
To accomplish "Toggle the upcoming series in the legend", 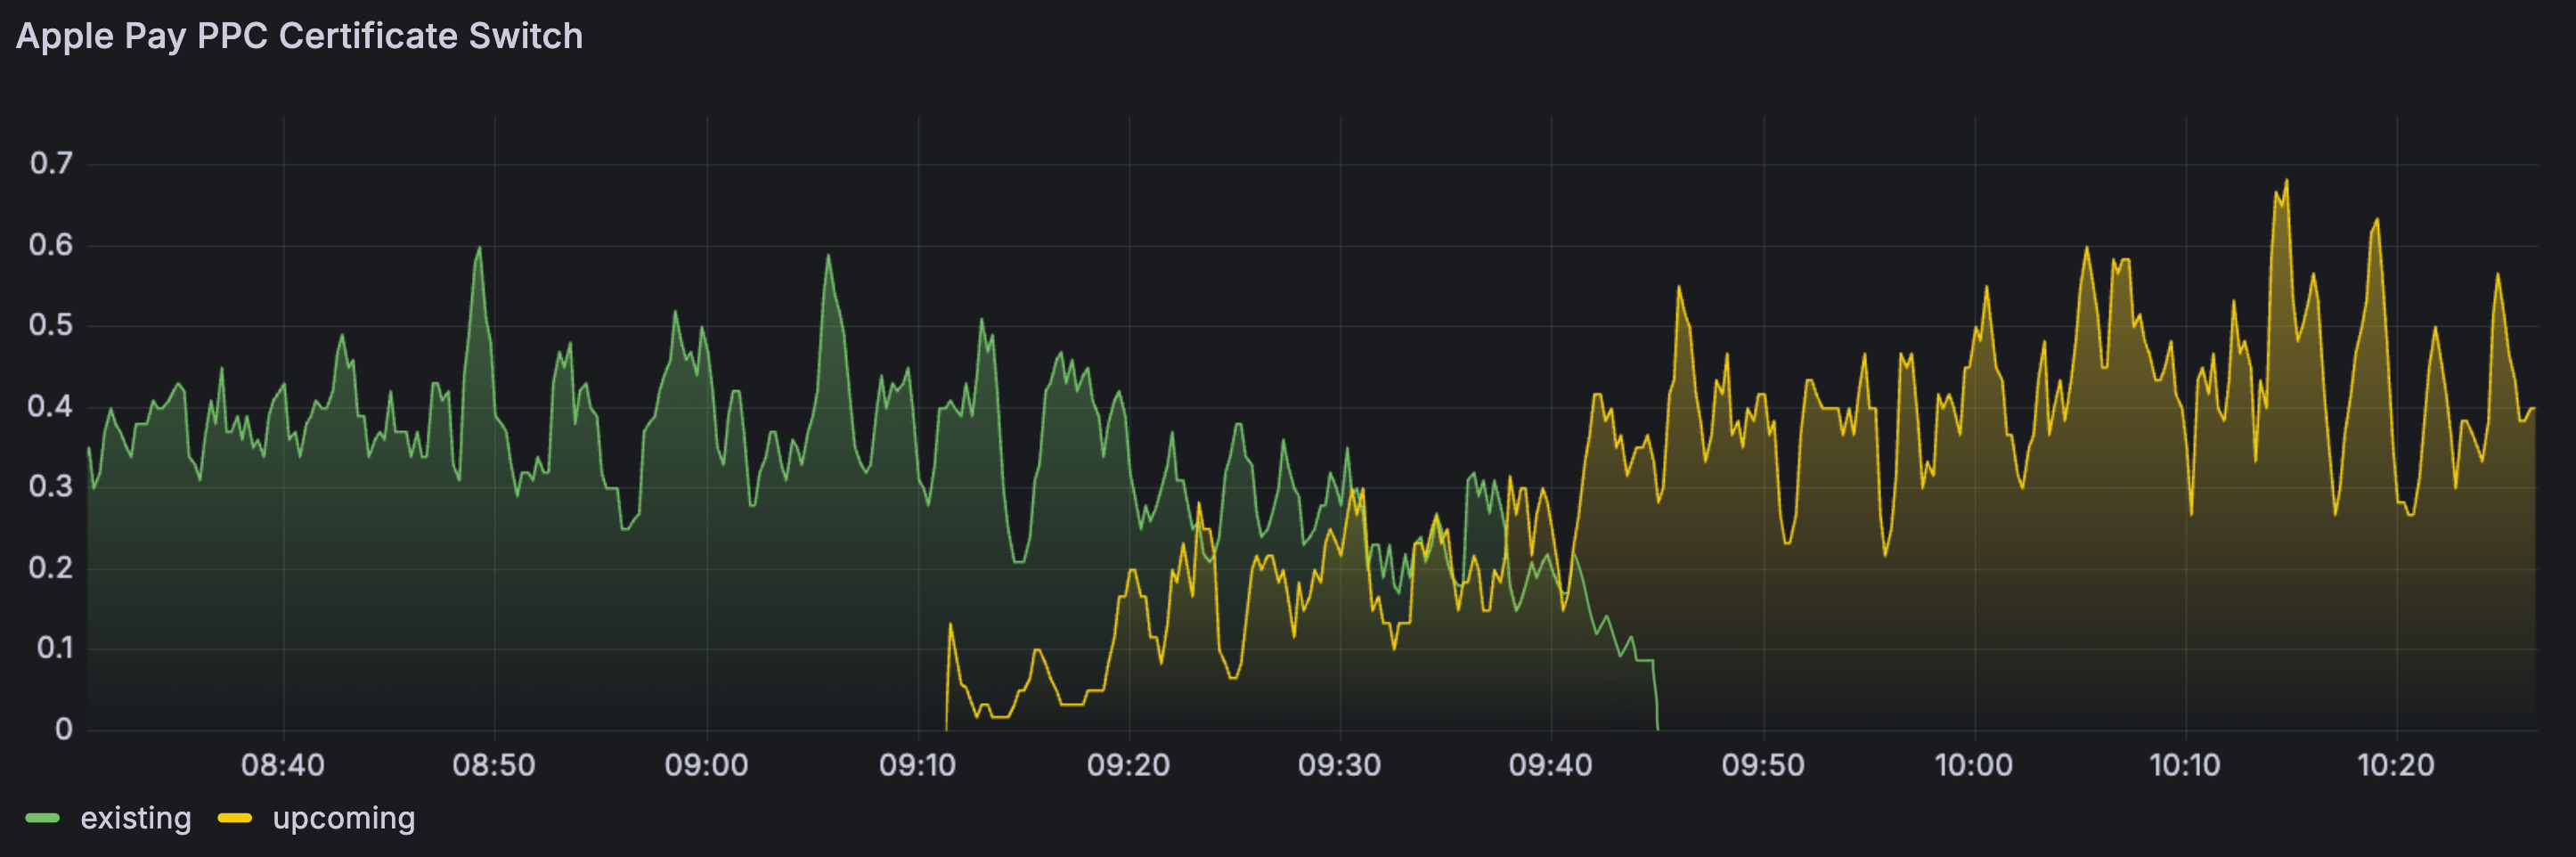I will point(343,818).
